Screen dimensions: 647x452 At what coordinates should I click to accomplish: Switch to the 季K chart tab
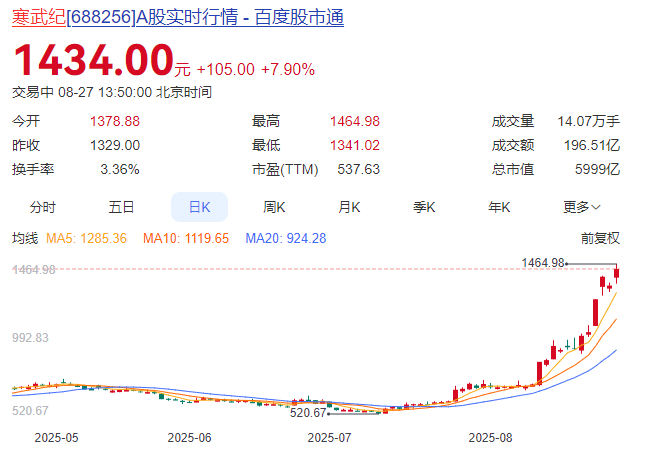pos(424,207)
